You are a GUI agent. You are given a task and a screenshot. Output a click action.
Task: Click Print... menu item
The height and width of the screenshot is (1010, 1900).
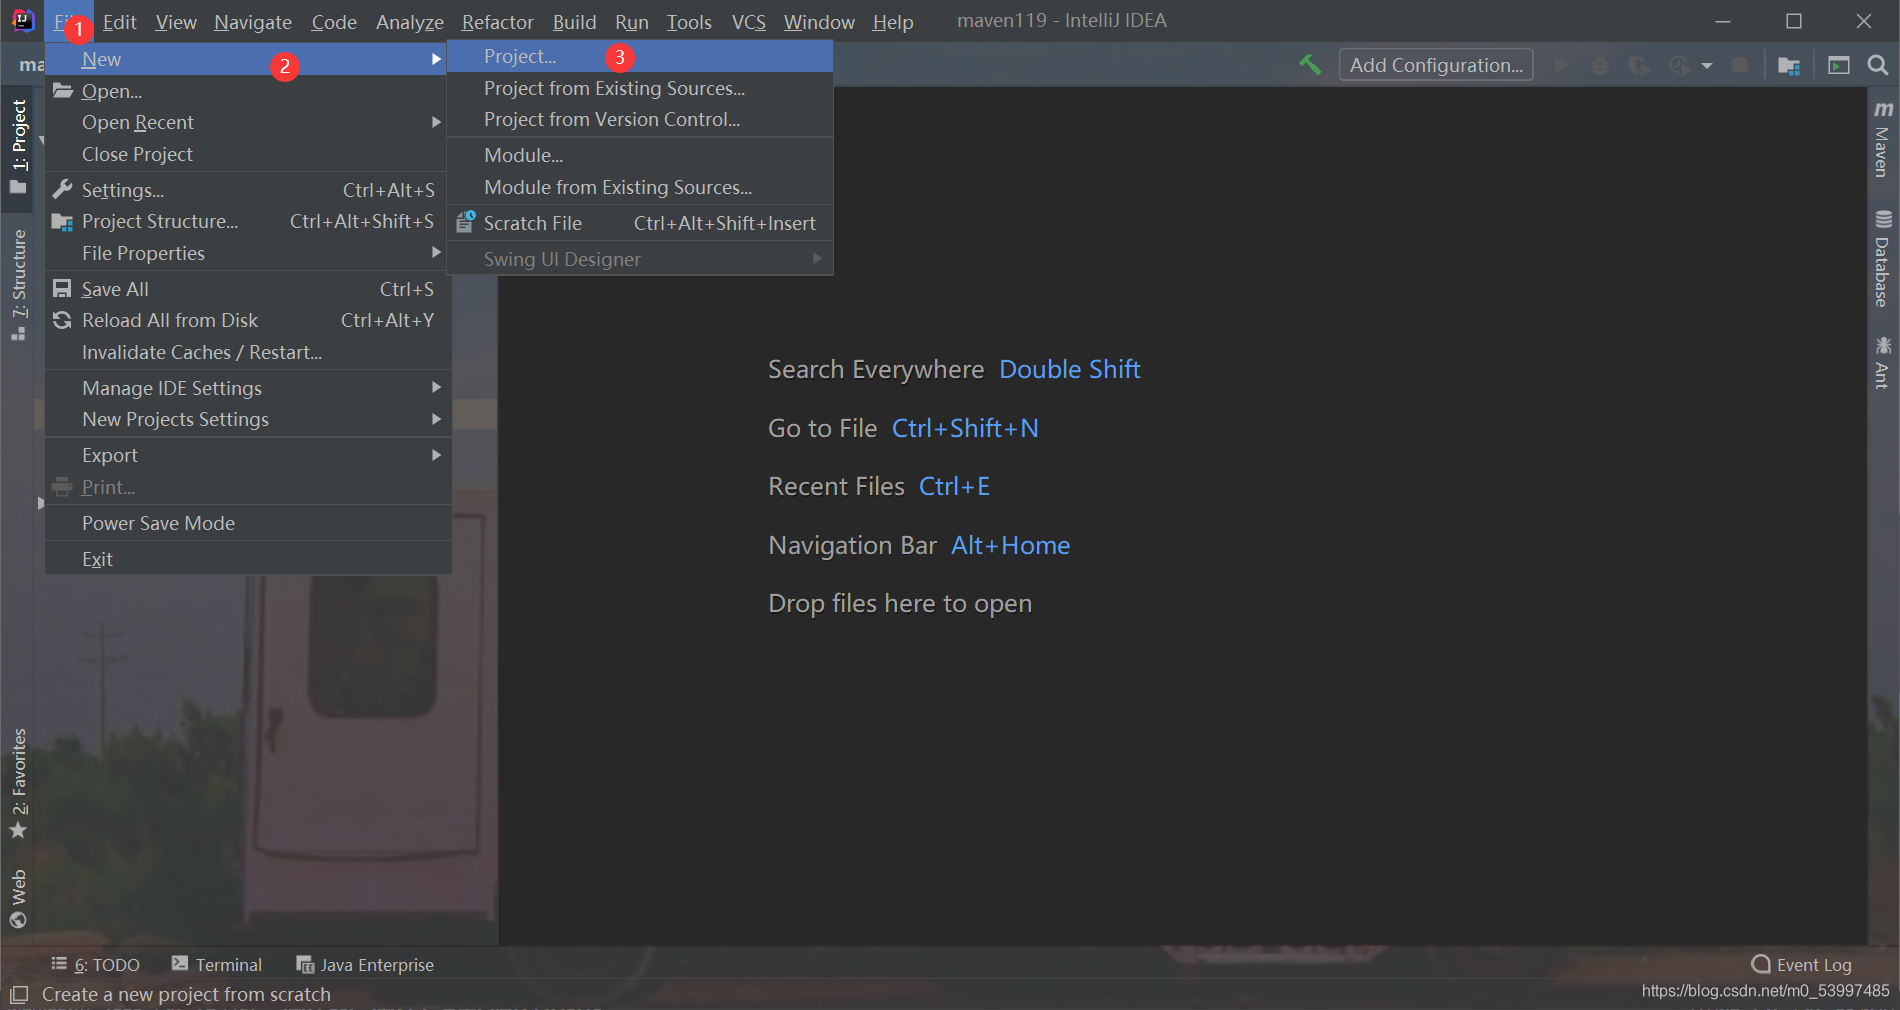(x=248, y=487)
